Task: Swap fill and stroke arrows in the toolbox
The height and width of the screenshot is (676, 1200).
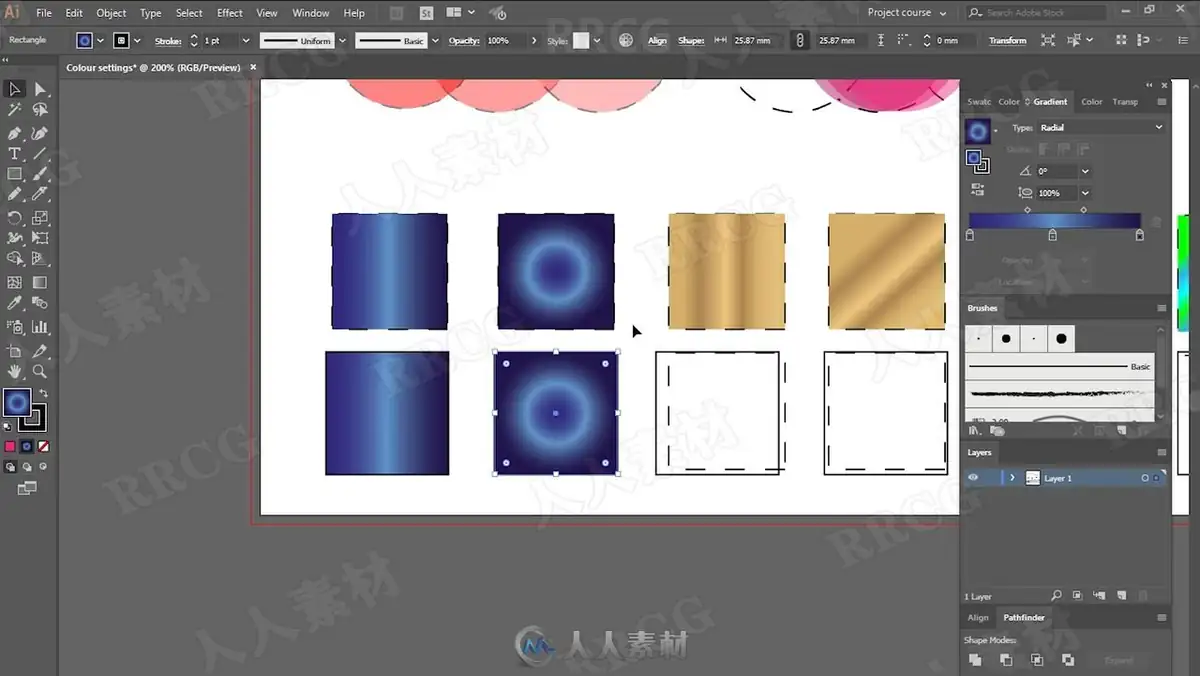Action: pyautogui.click(x=43, y=393)
